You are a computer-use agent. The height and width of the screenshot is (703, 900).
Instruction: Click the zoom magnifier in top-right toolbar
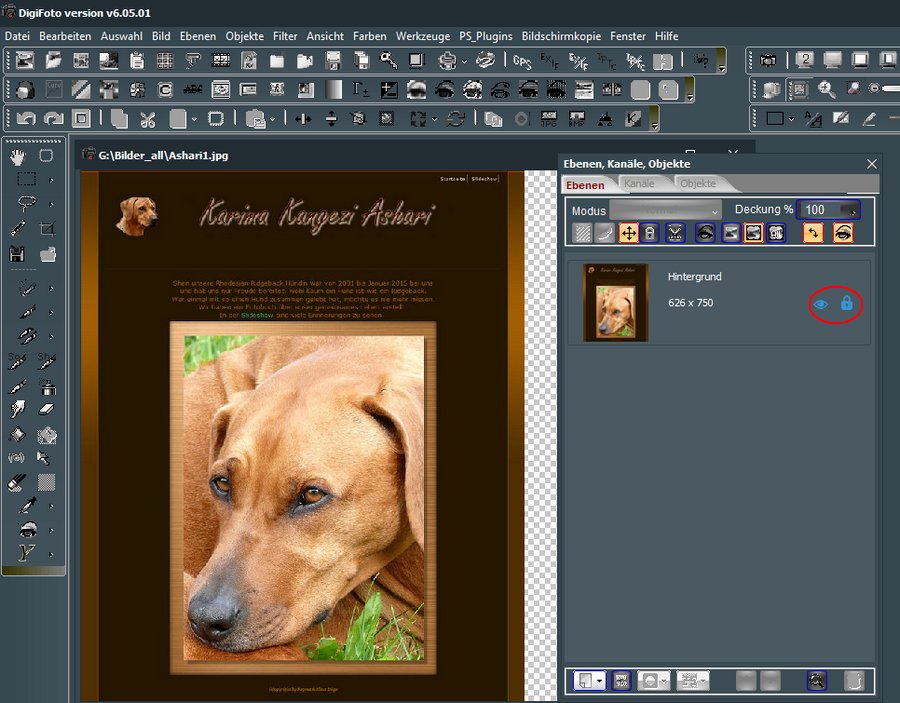point(827,90)
